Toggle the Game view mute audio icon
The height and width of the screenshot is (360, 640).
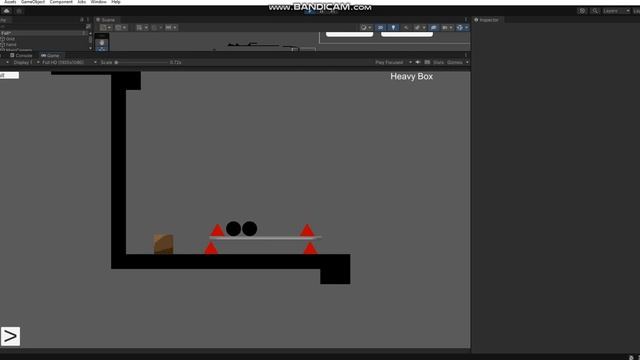pyautogui.click(x=418, y=62)
